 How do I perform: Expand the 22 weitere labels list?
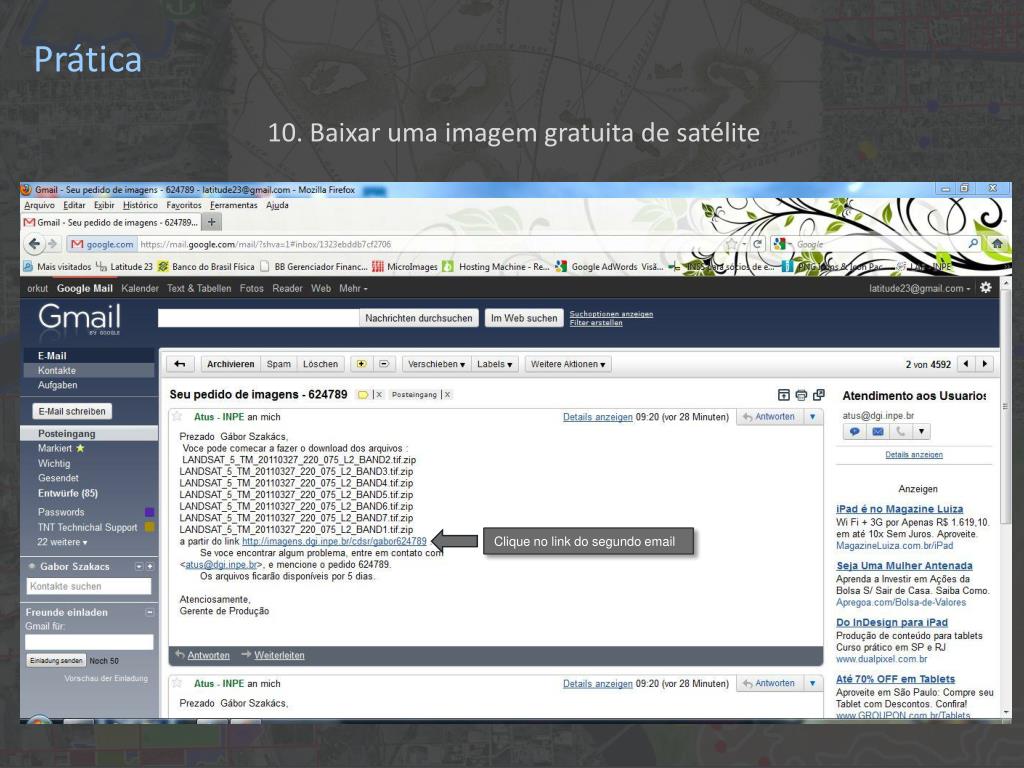coord(62,542)
